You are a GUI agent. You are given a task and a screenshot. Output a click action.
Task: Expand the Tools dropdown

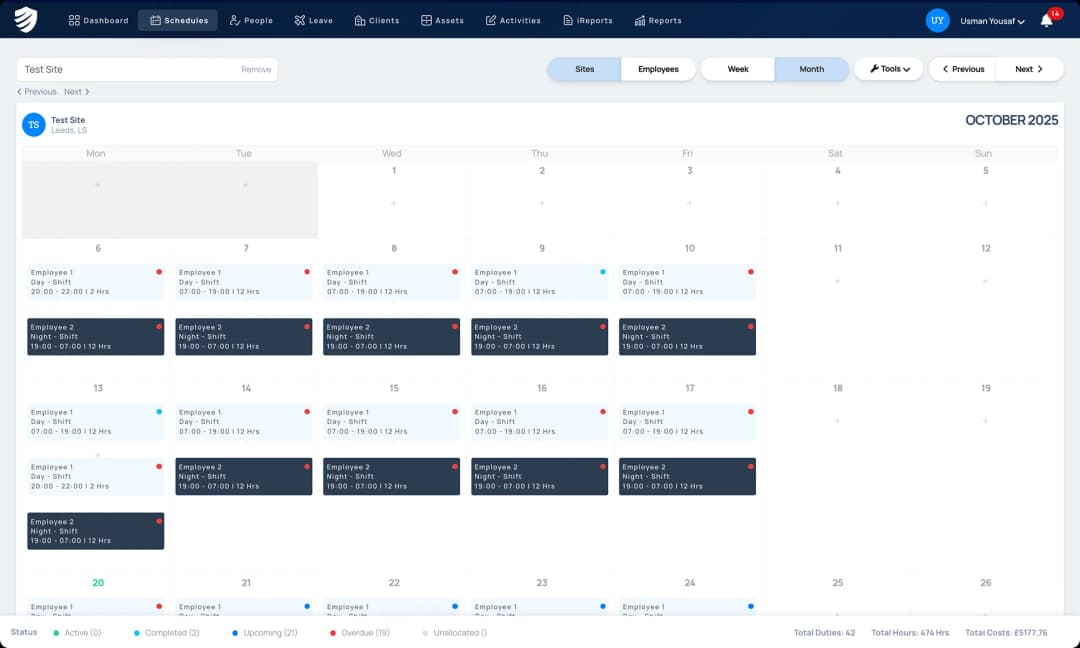[888, 69]
